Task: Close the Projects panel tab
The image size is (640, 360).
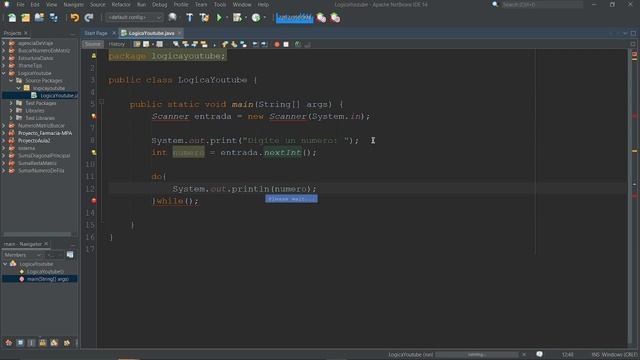Action: pos(26,33)
